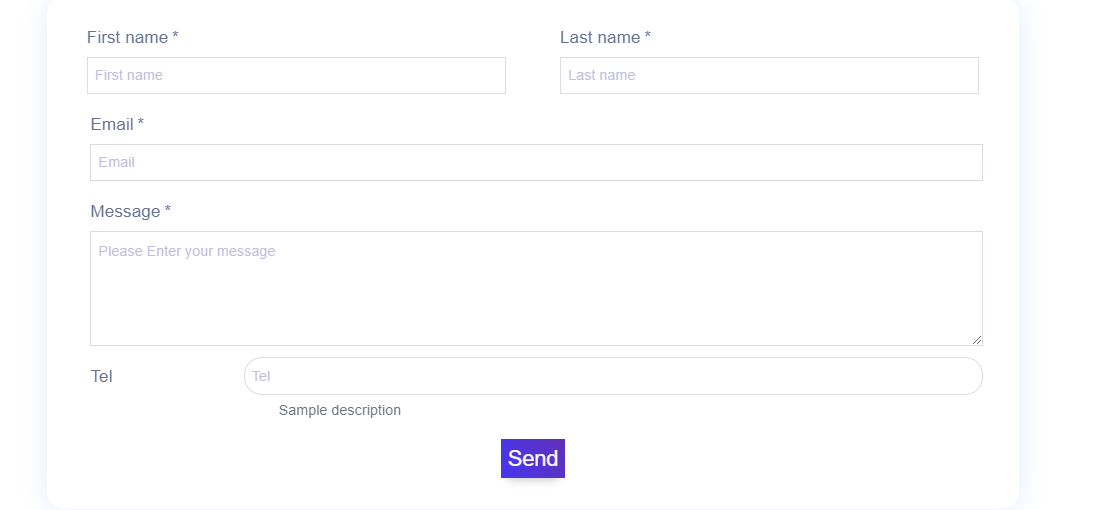Click the "Message" label above the text area

click(125, 212)
